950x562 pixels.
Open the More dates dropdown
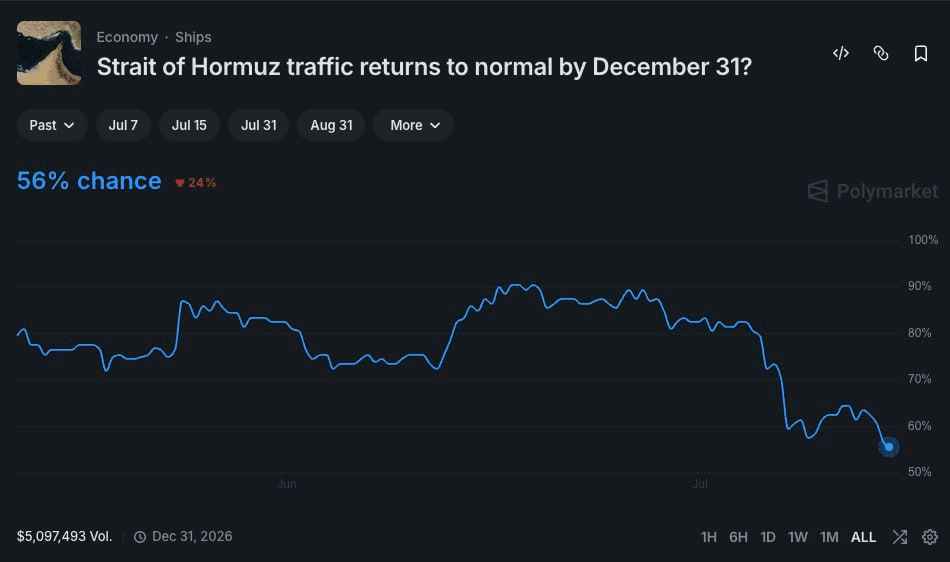(x=413, y=125)
